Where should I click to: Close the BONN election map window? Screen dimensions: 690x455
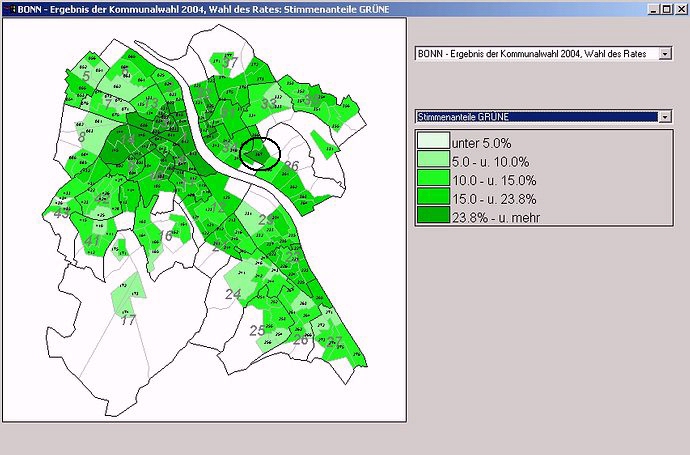tap(679, 8)
